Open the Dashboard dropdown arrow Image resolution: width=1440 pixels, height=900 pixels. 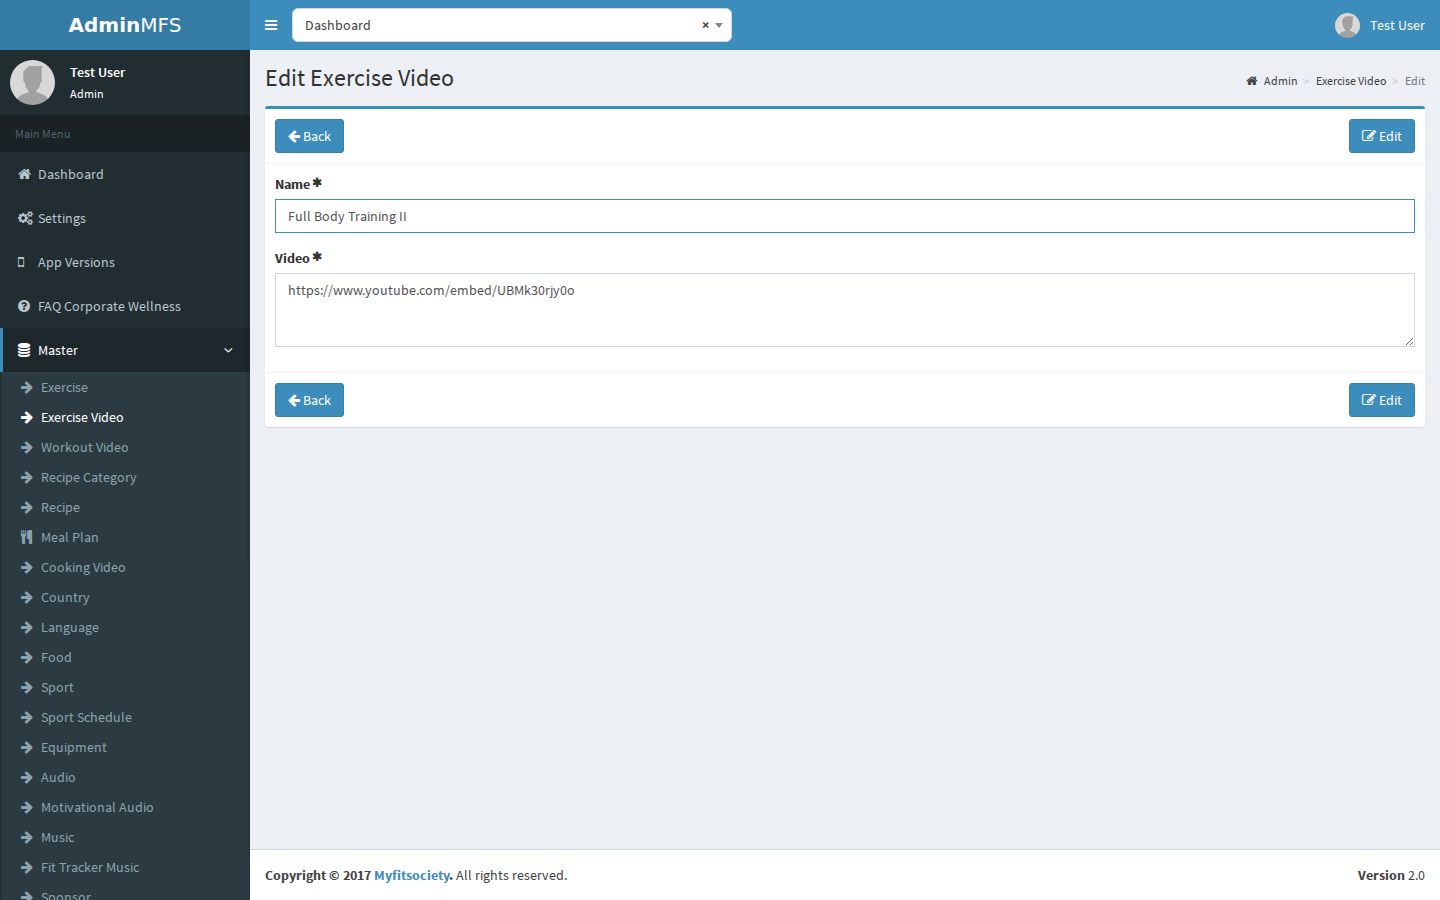pos(719,25)
